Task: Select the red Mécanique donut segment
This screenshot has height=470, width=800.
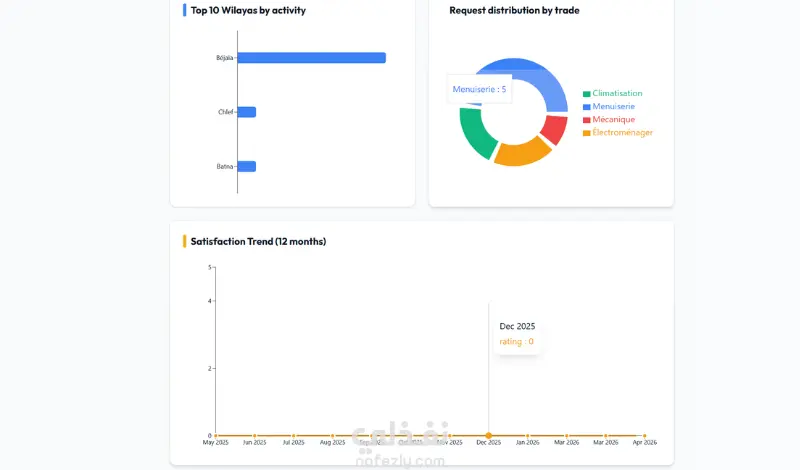Action: pyautogui.click(x=555, y=128)
